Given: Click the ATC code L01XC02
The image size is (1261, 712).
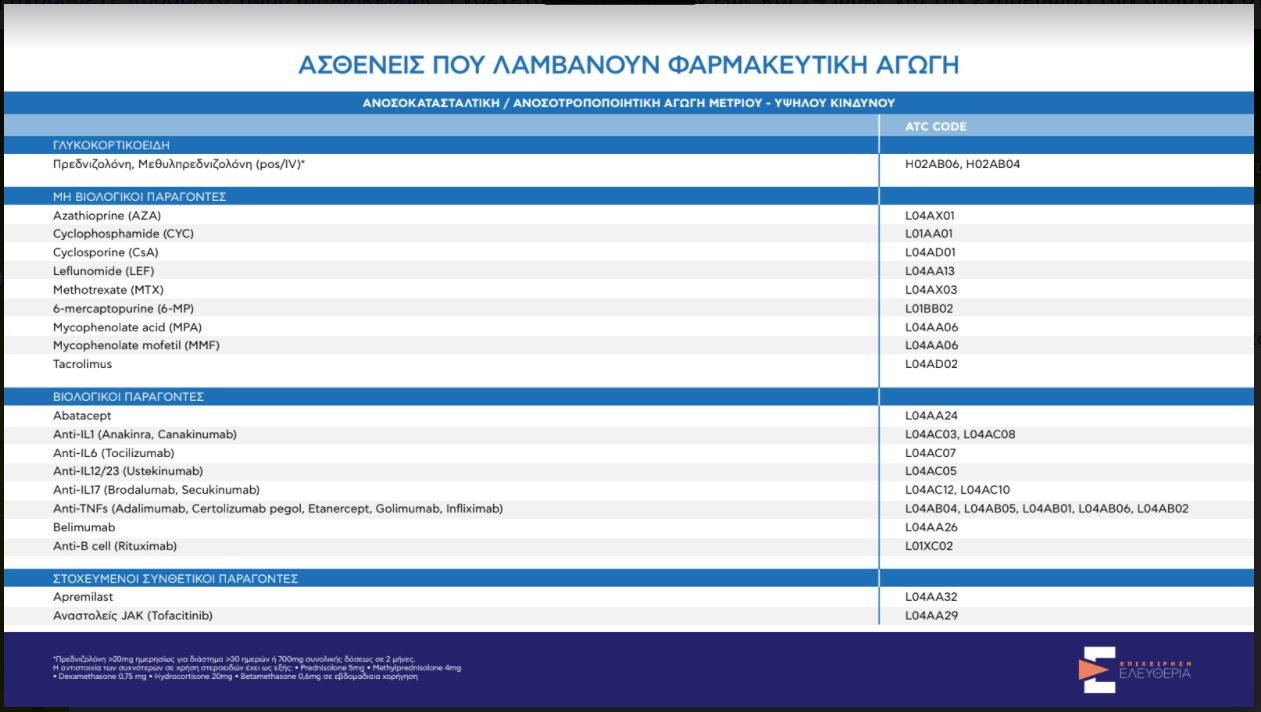Looking at the screenshot, I should (x=930, y=546).
